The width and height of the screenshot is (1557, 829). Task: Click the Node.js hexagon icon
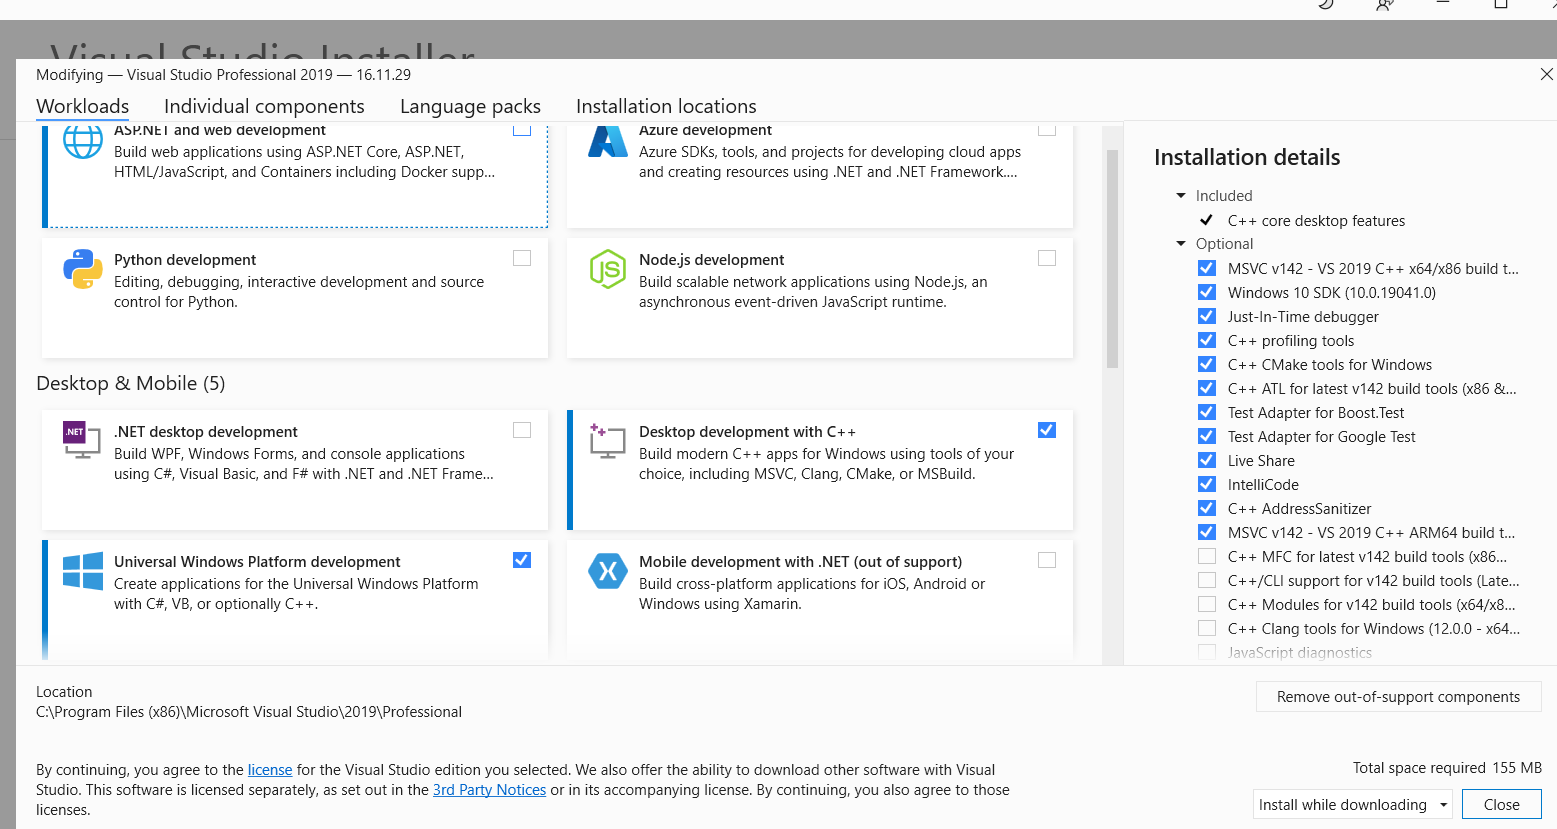pos(608,269)
